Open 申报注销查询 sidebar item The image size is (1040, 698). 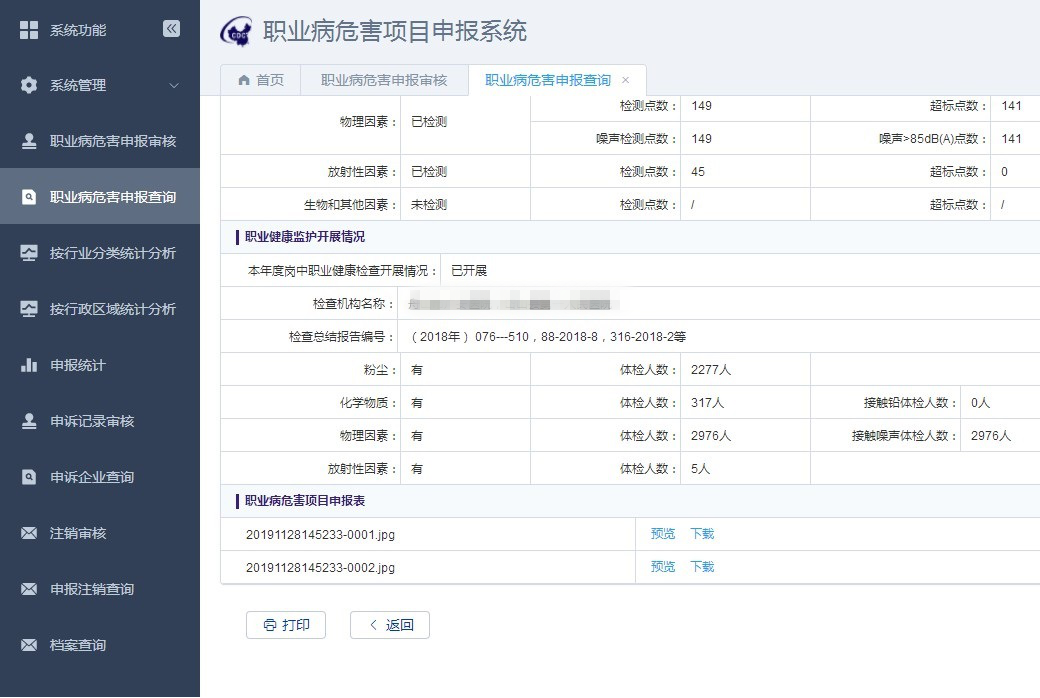coord(99,589)
